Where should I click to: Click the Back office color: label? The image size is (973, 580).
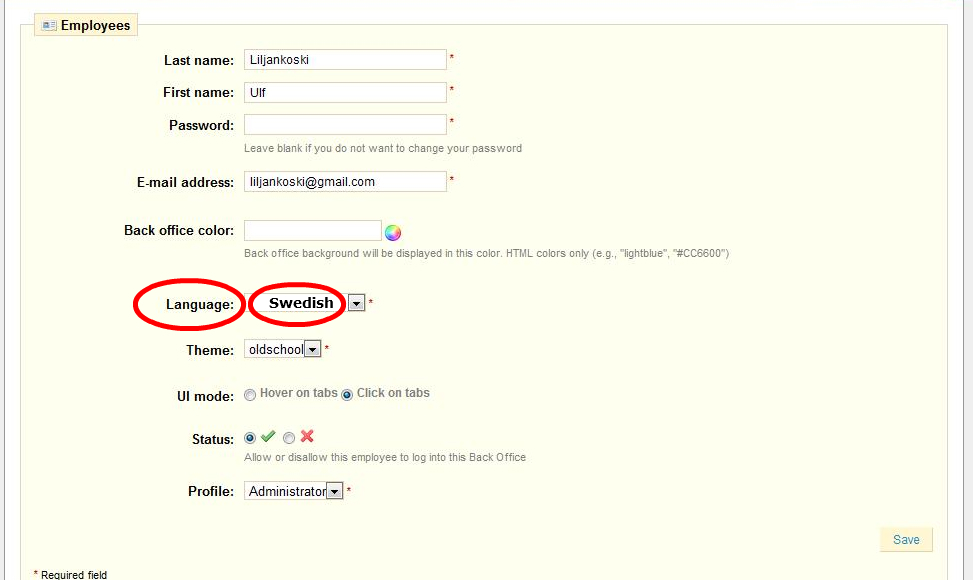click(x=179, y=230)
